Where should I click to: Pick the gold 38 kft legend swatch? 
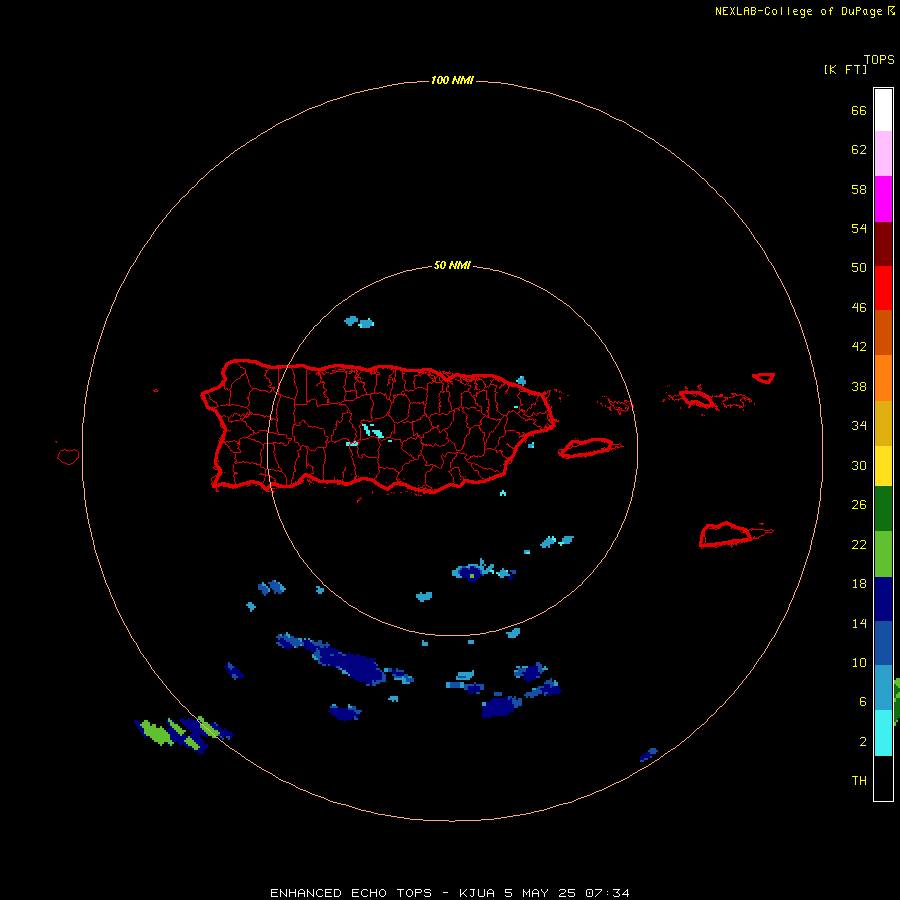883,423
